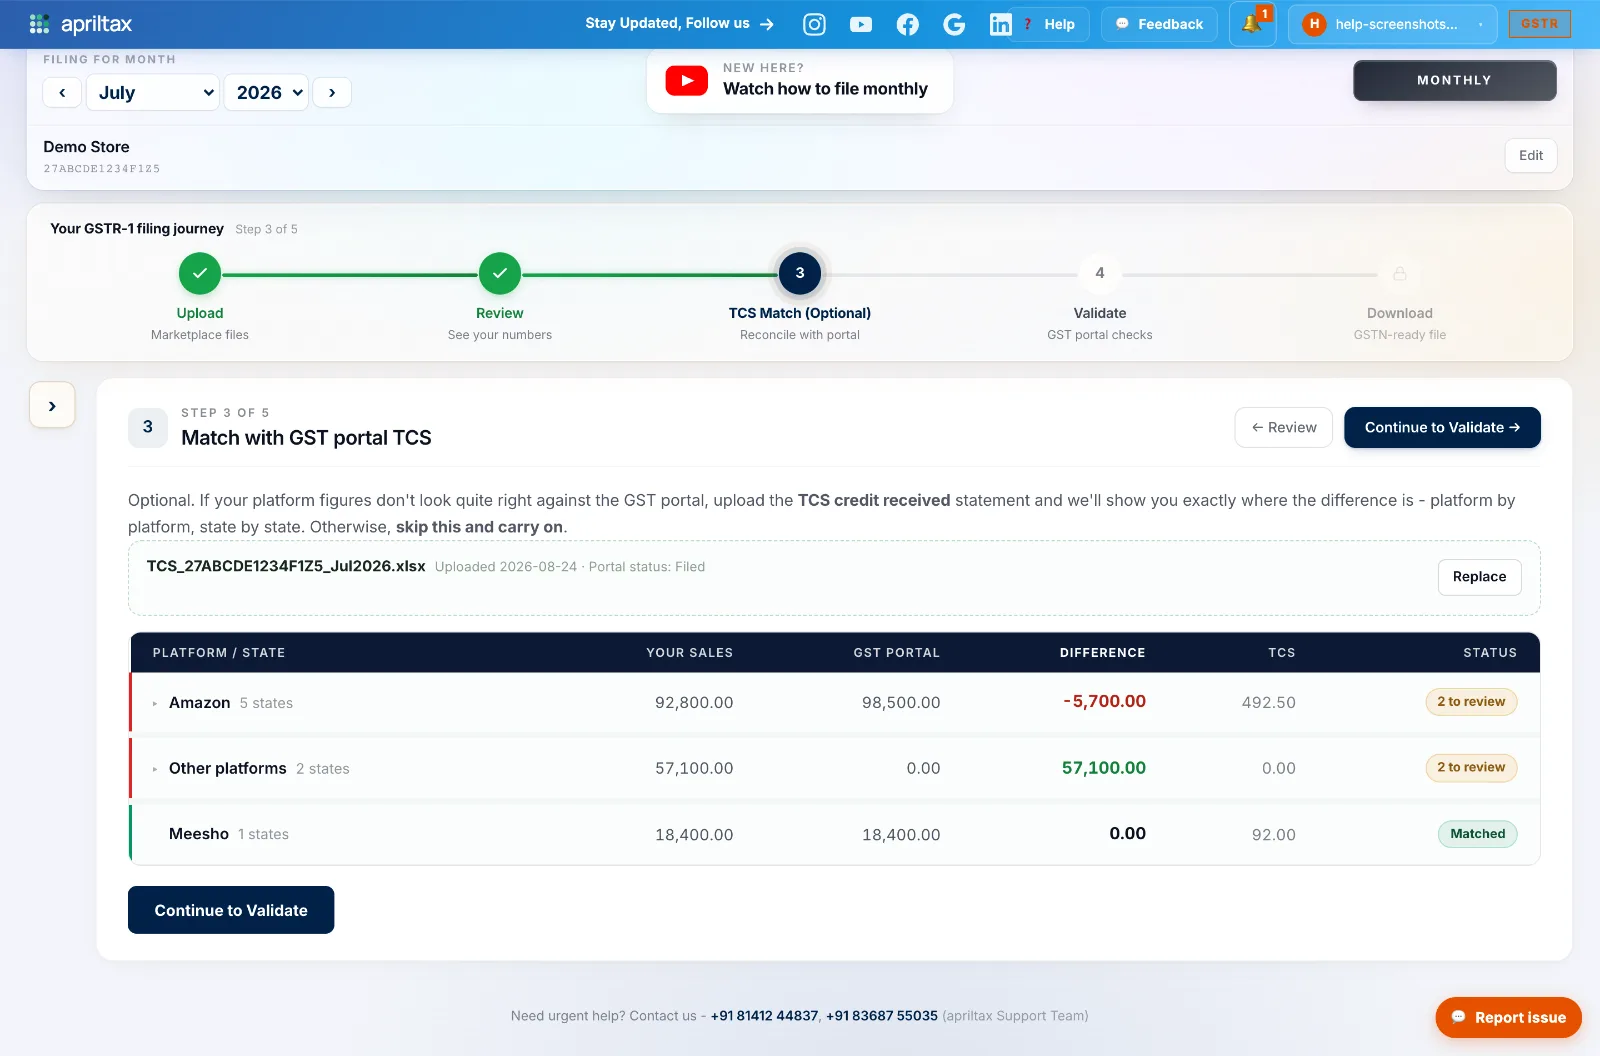This screenshot has height=1056, width=1600.
Task: Click the GST PORTAL column header
Action: [897, 653]
